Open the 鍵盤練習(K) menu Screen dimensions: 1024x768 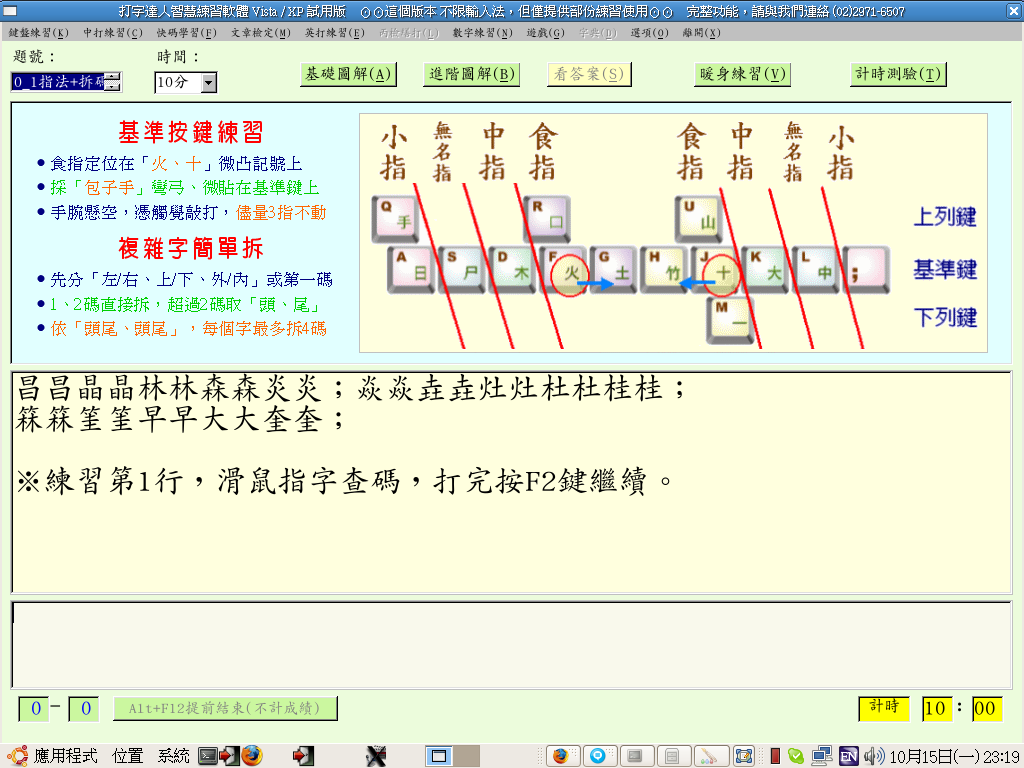click(x=39, y=33)
